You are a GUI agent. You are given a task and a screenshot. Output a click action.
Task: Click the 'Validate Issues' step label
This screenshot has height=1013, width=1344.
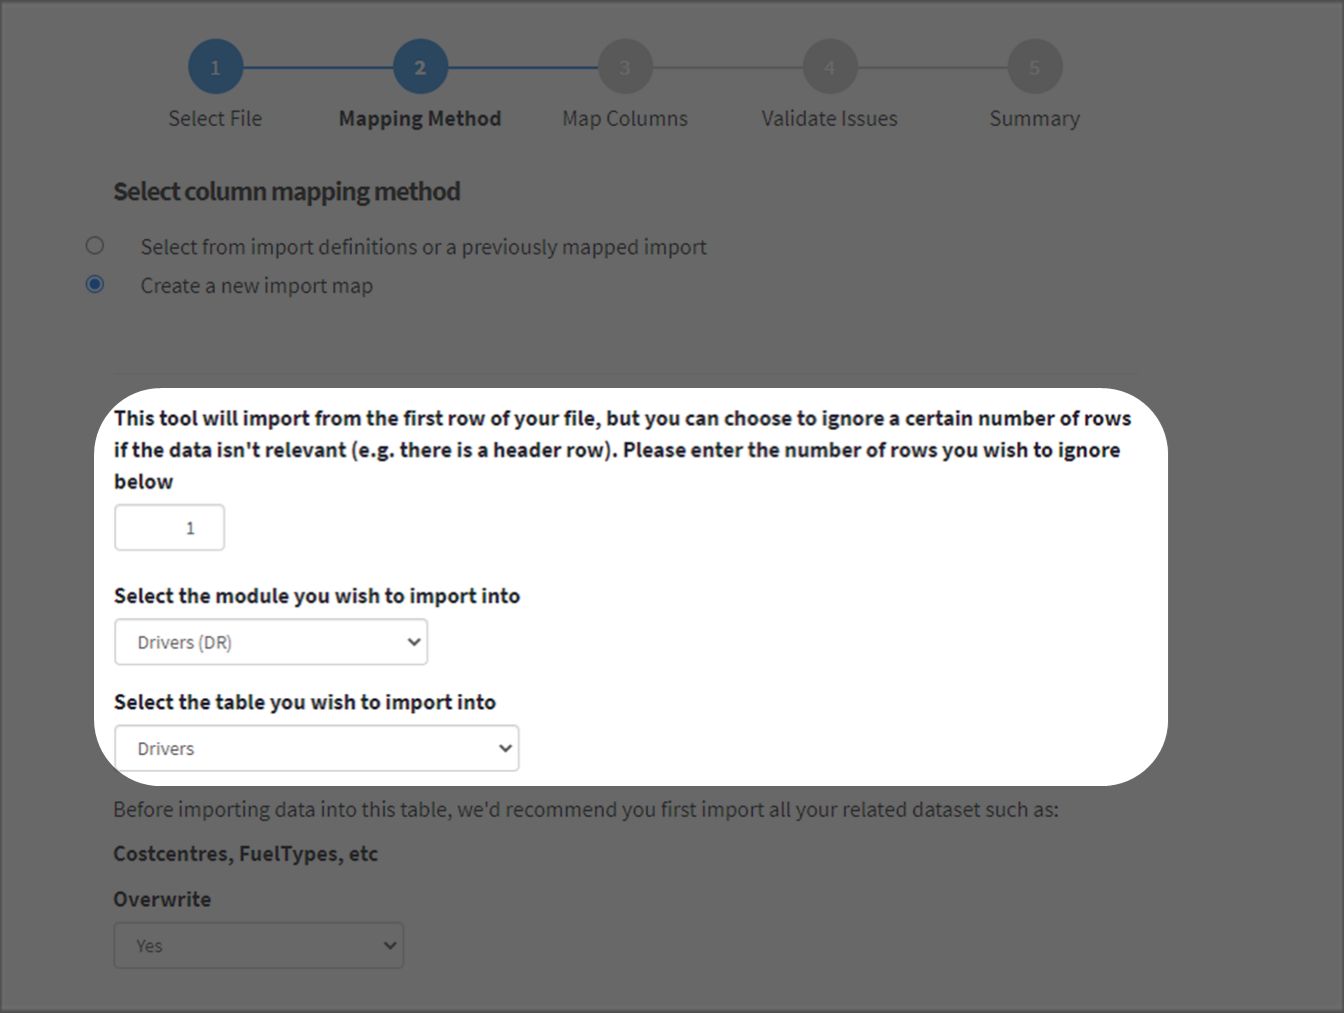pos(830,118)
